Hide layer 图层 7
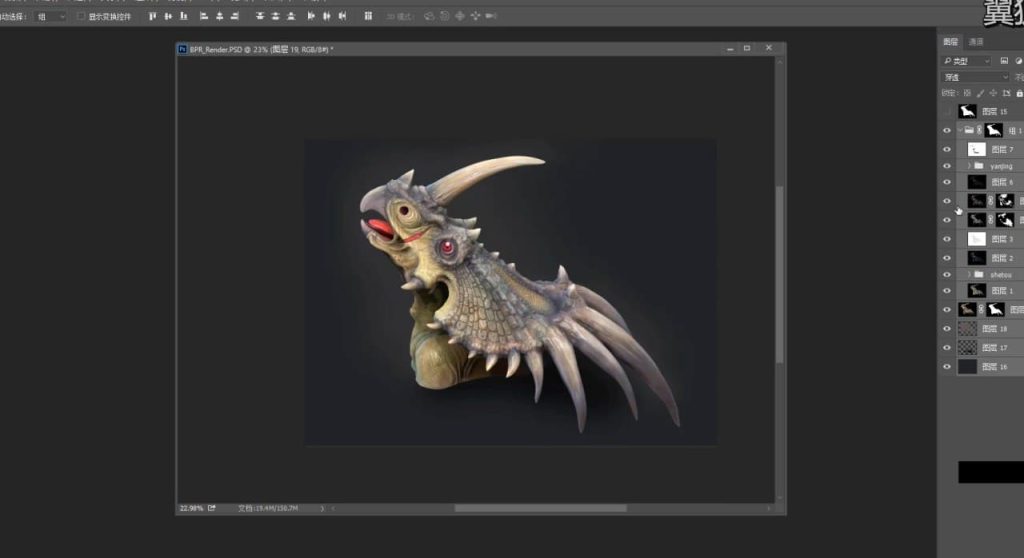 click(946, 149)
